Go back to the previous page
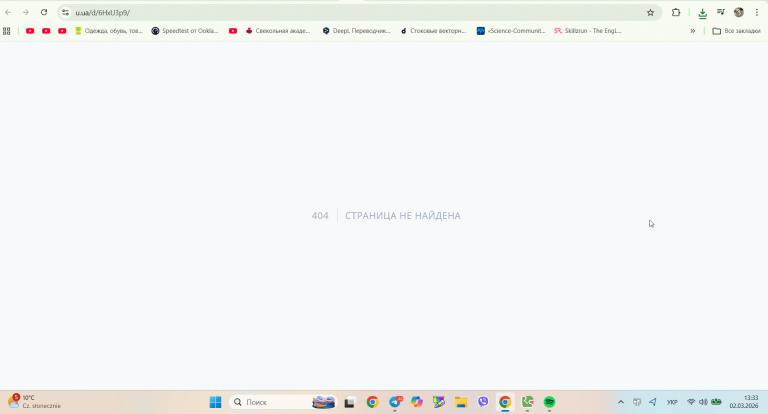 coord(8,13)
